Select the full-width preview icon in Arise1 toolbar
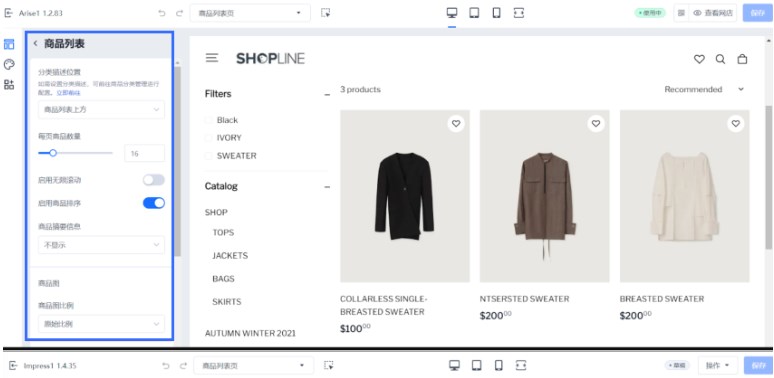The image size is (774, 378). pyautogui.click(x=518, y=13)
